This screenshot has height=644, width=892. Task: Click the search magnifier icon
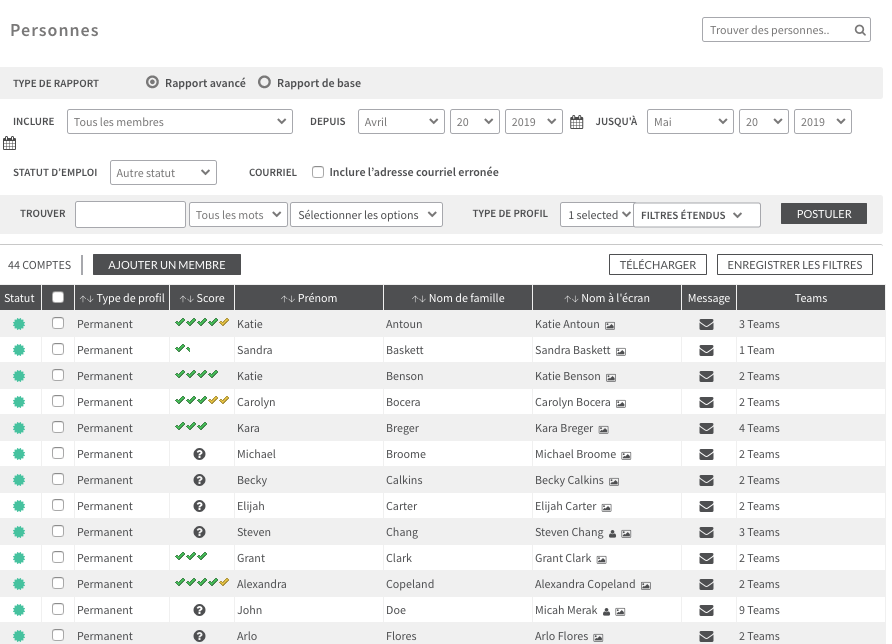(860, 30)
